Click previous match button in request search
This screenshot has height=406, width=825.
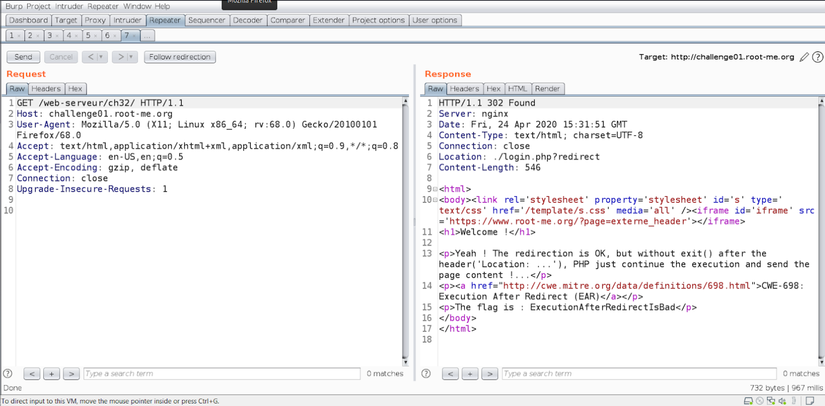pos(32,373)
